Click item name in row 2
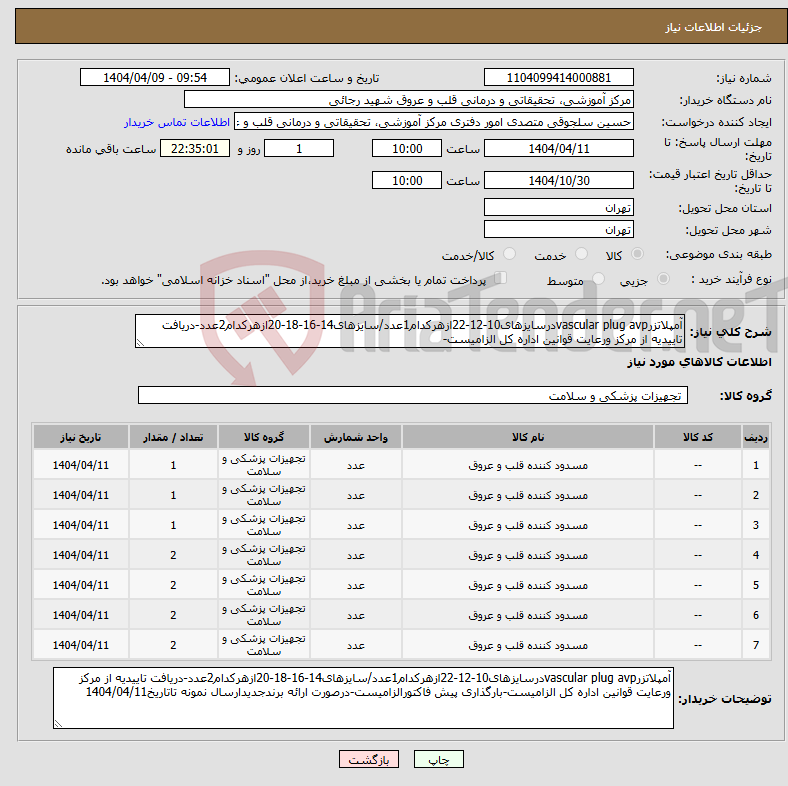The height and width of the screenshot is (786, 788). click(x=528, y=495)
